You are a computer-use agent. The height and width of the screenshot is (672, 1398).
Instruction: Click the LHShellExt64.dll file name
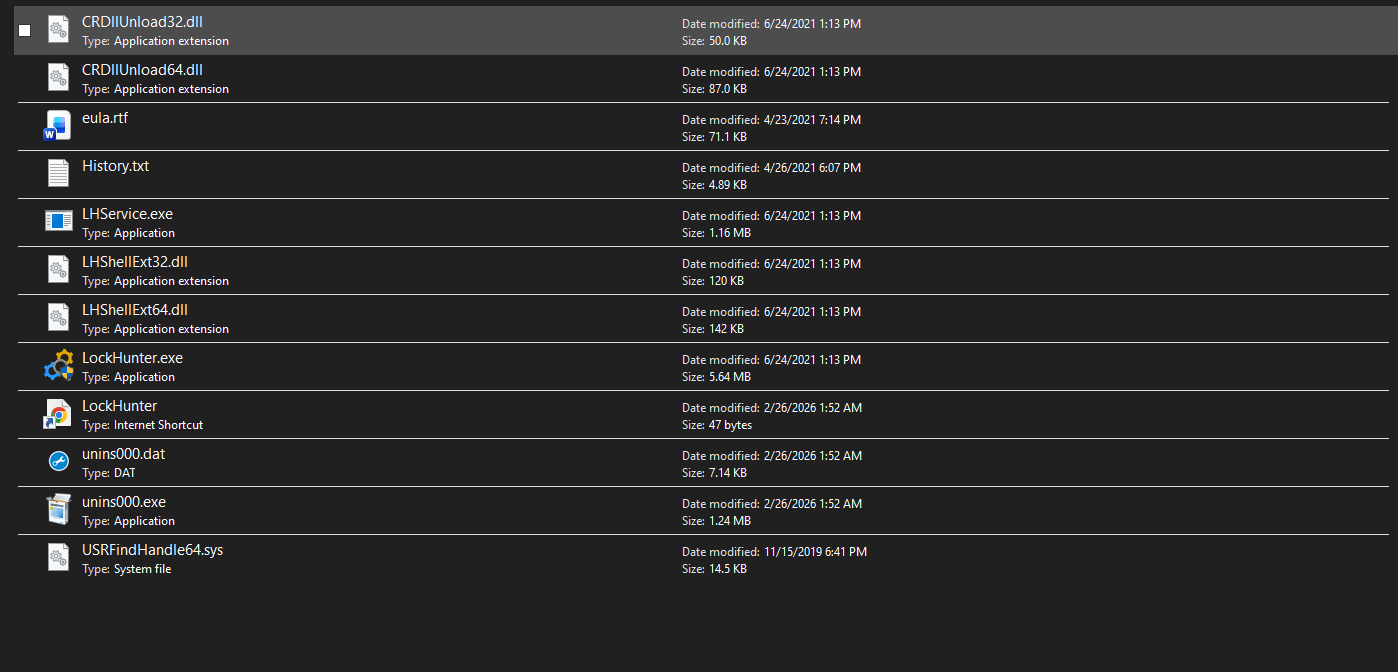[x=135, y=310]
